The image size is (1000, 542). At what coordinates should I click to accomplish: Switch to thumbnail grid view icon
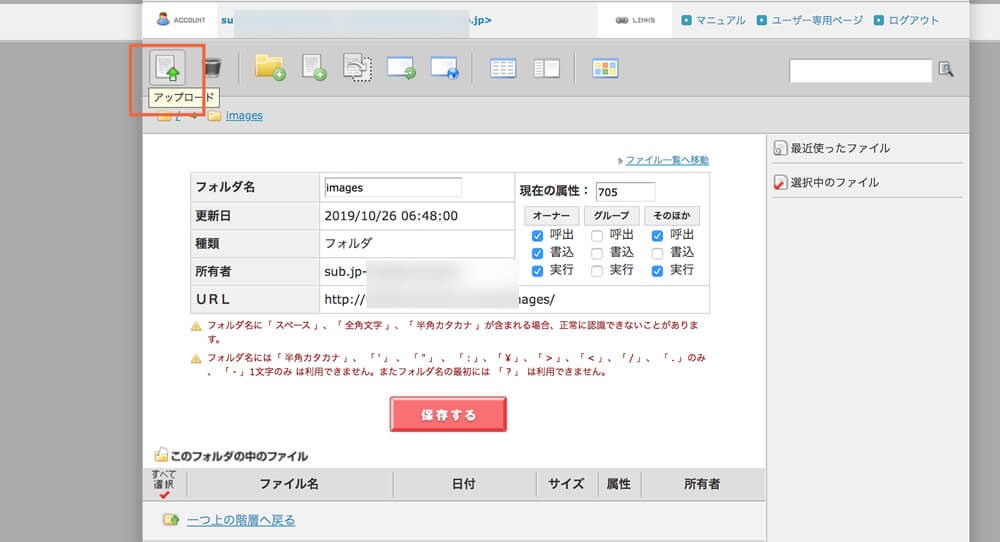coord(605,68)
